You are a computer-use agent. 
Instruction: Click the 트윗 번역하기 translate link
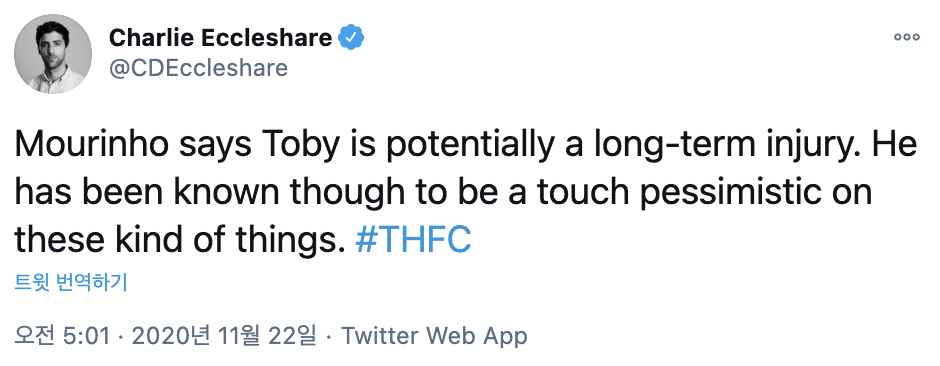[71, 282]
